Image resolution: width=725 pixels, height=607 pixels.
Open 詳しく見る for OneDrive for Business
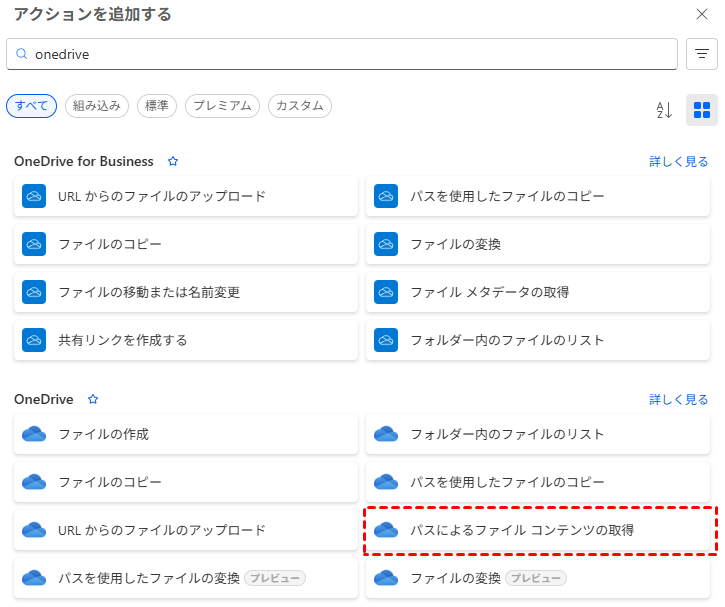678,161
